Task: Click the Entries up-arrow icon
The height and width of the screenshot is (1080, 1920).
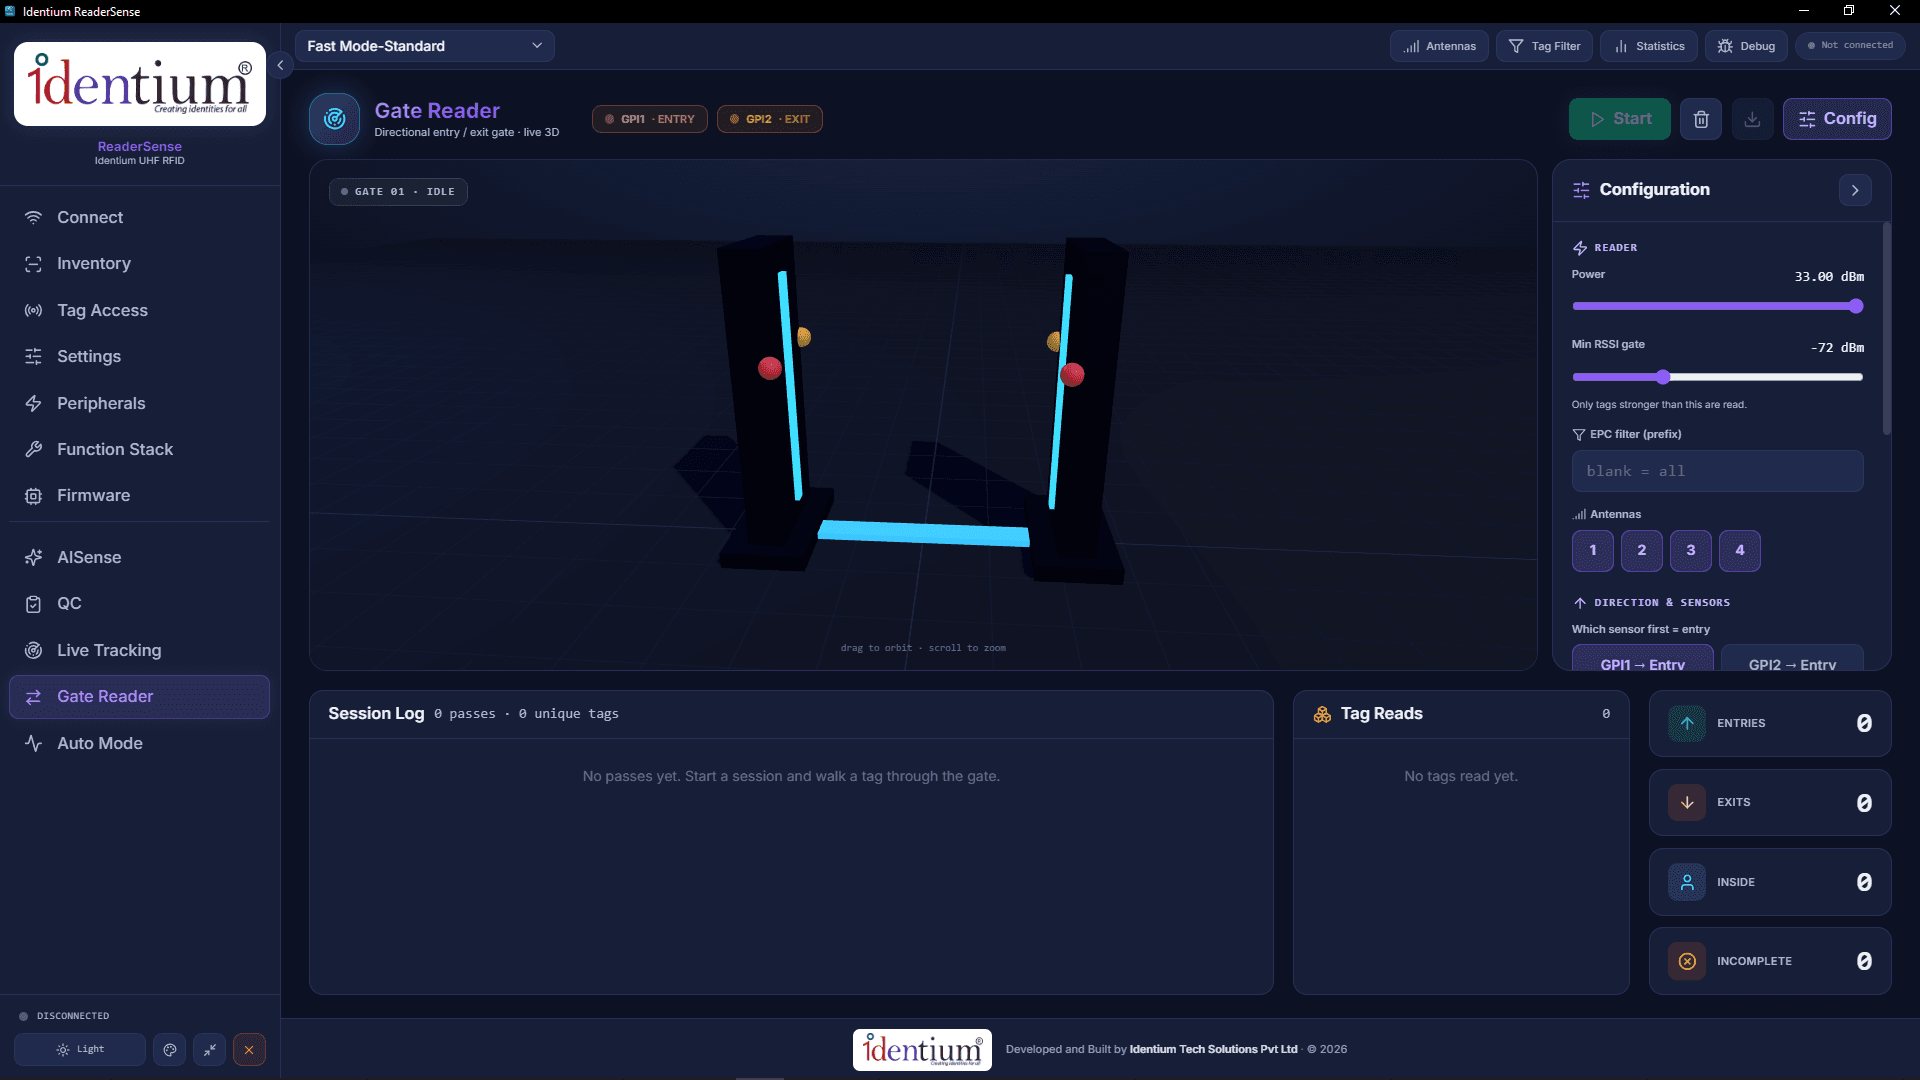Action: (1687, 723)
